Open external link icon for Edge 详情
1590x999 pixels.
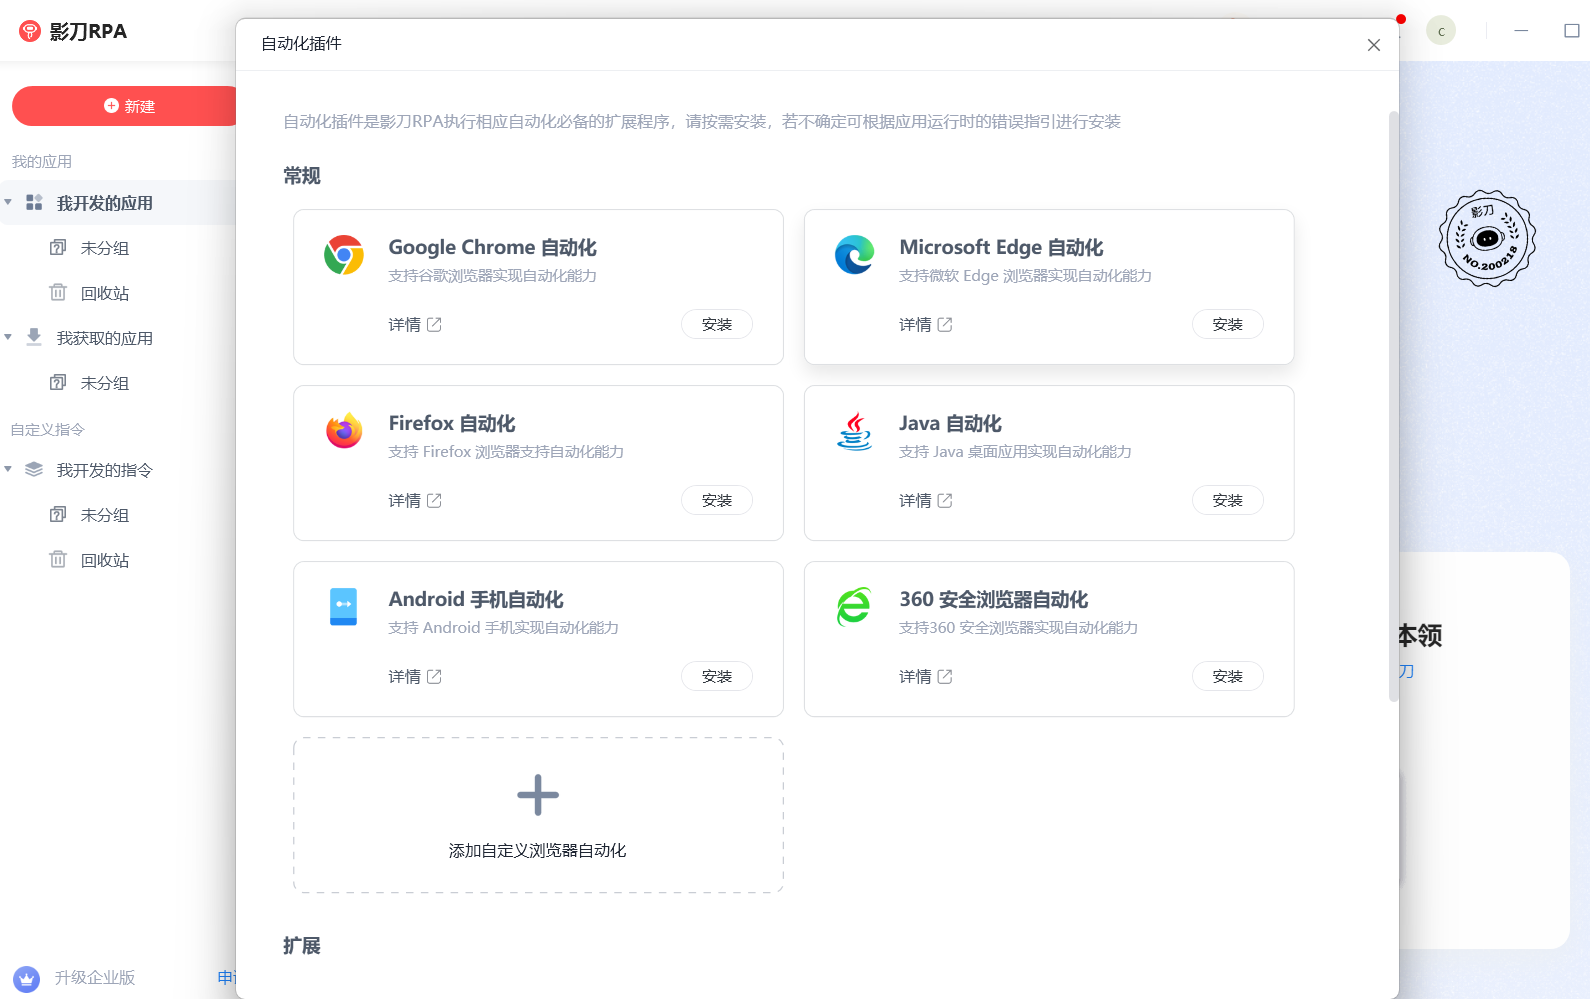point(945,324)
